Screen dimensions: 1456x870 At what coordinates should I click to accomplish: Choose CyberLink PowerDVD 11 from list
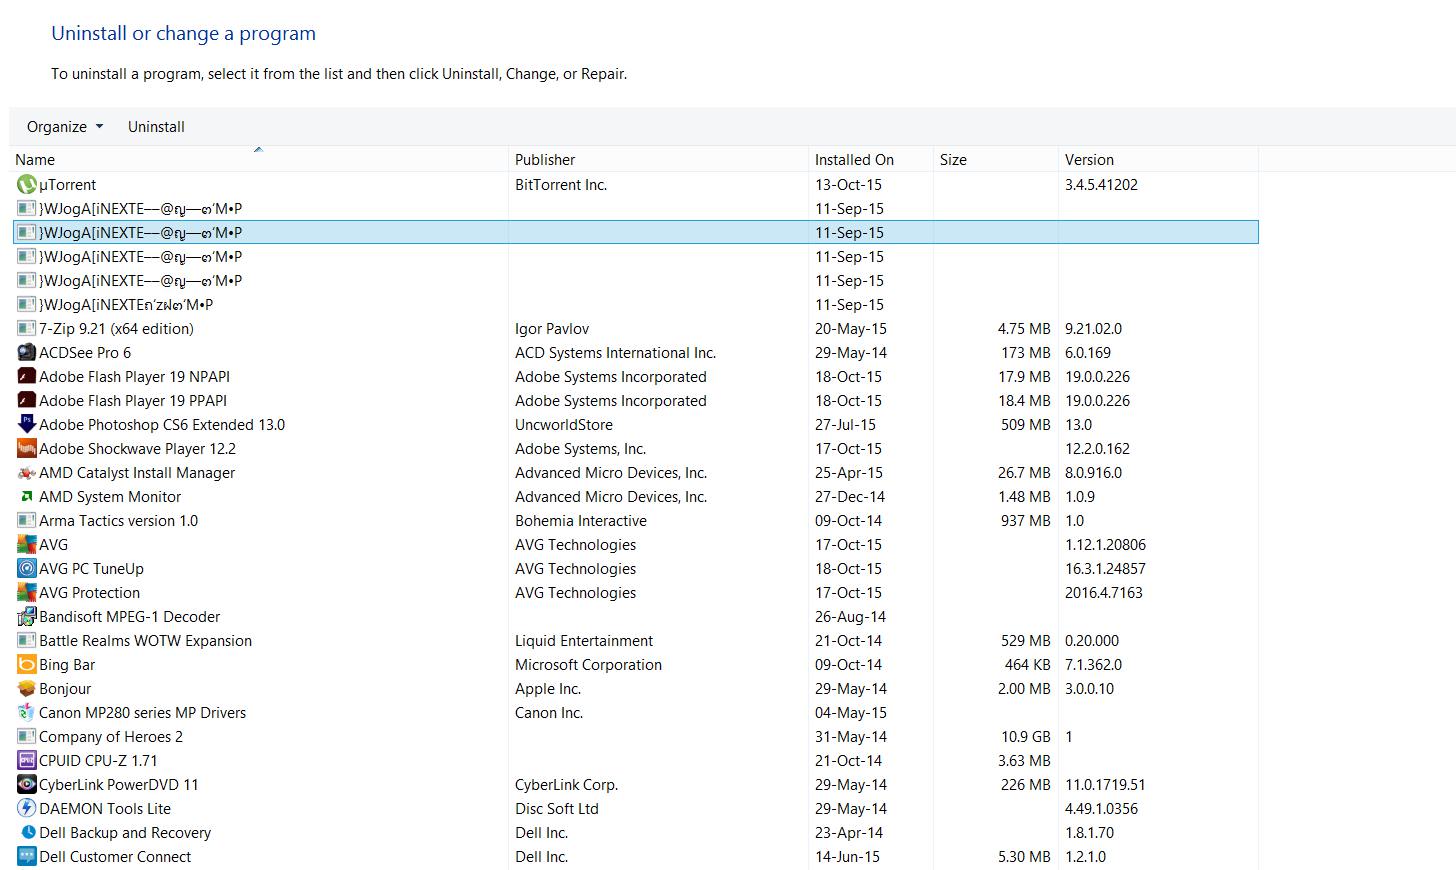[119, 785]
